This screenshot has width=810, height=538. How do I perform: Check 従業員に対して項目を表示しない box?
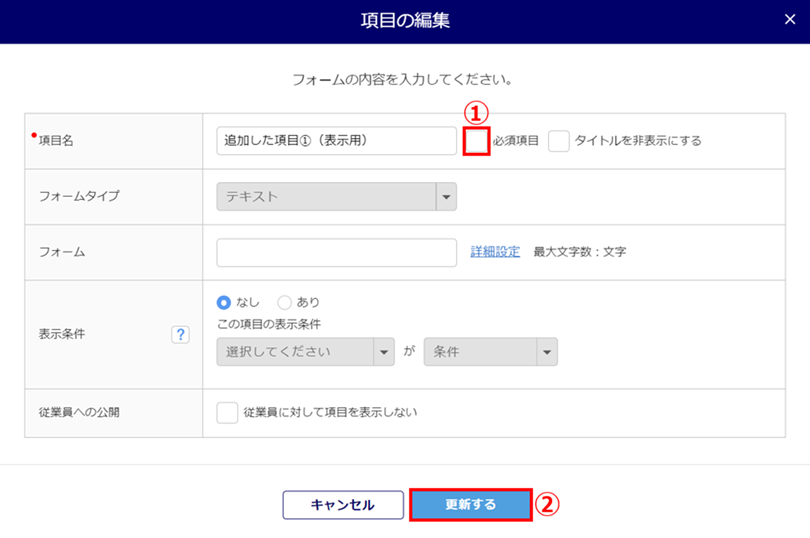pos(228,412)
